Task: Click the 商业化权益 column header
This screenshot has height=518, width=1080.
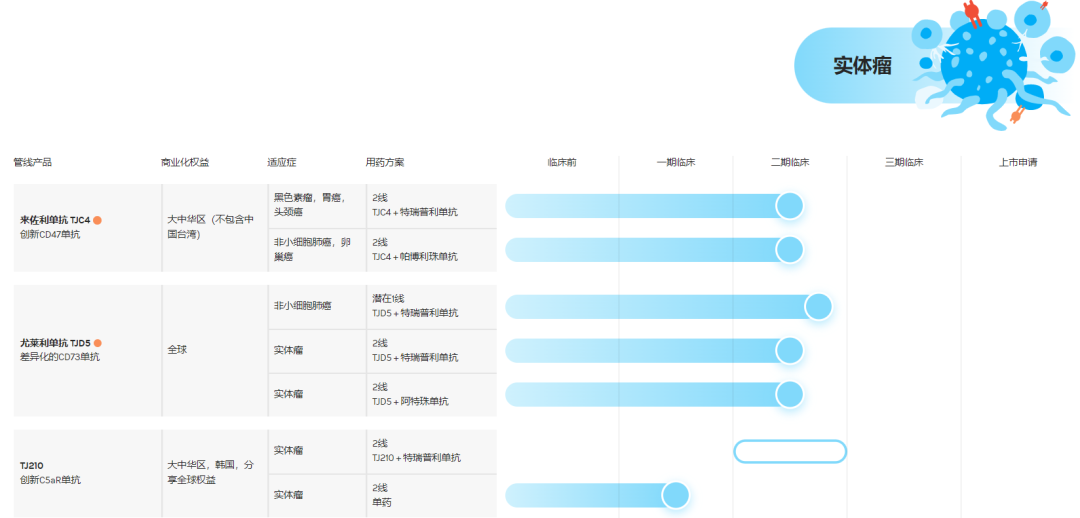Action: 185,163
